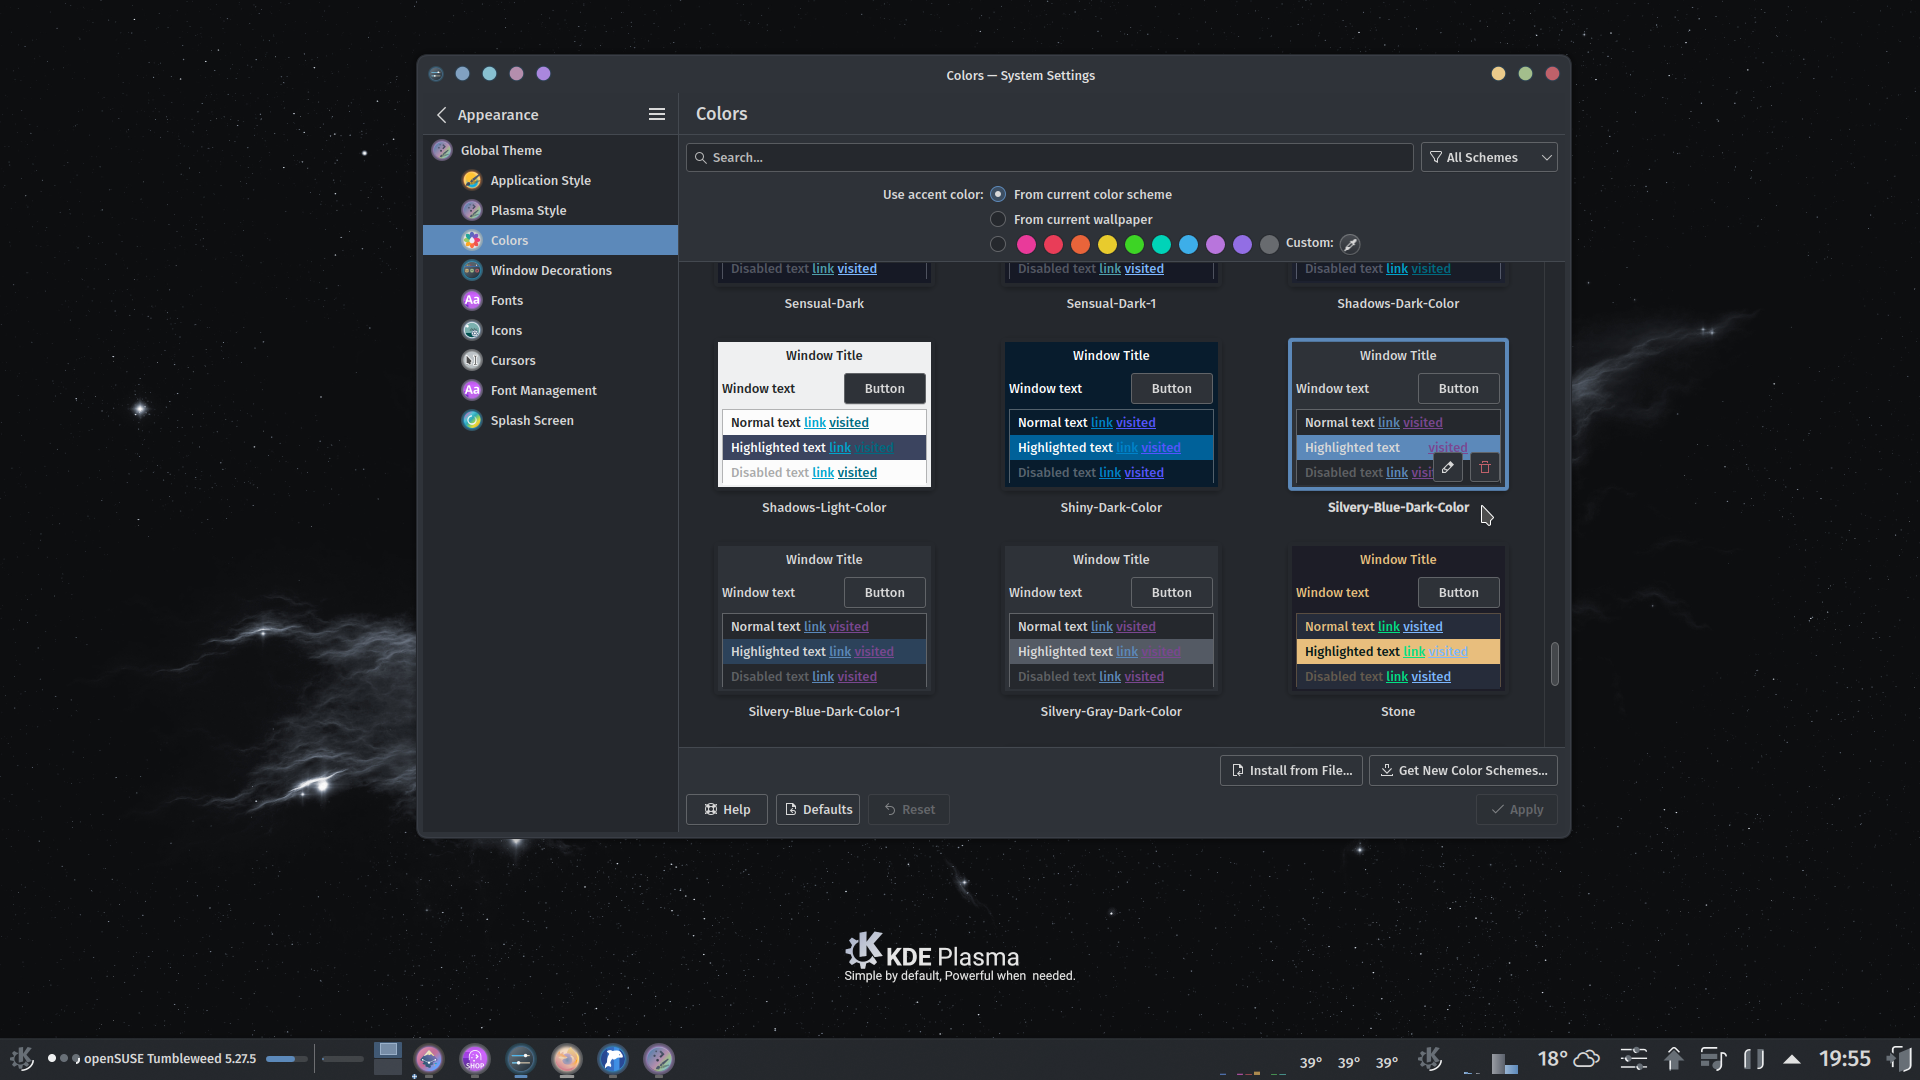Click the Apply button
1920x1080 pixels.
click(x=1517, y=809)
